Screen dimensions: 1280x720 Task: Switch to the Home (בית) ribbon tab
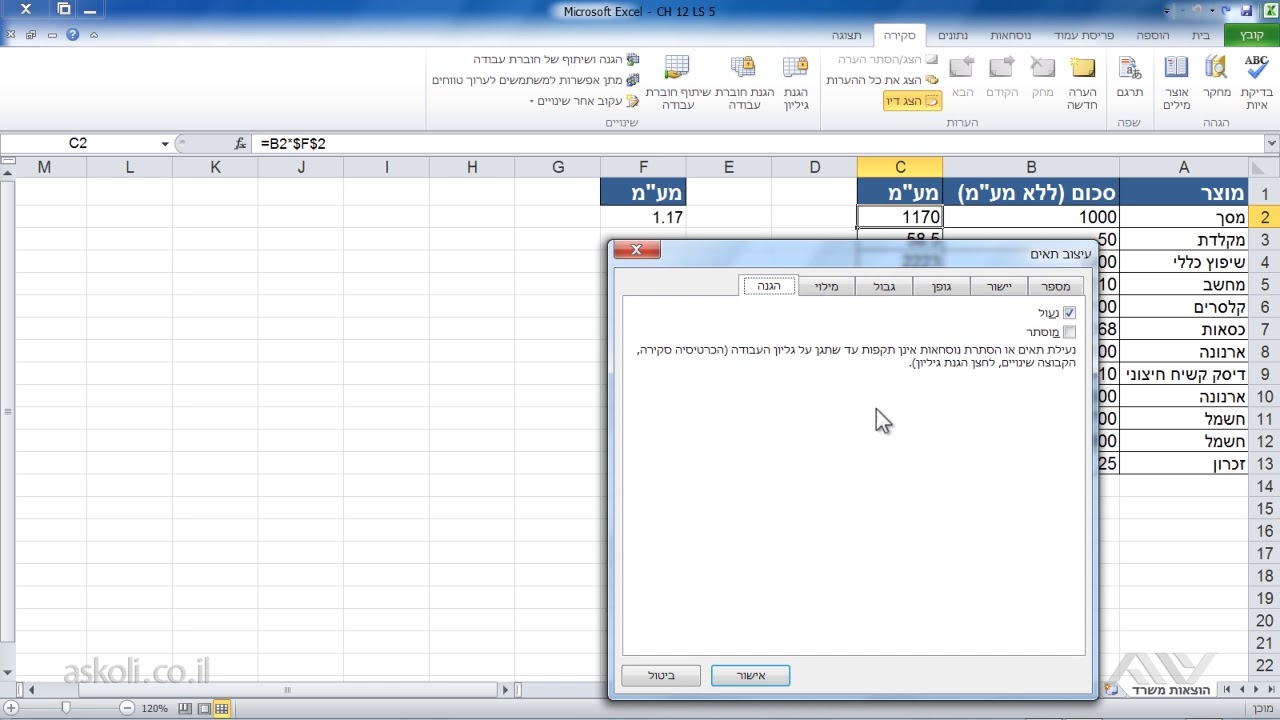1201,35
